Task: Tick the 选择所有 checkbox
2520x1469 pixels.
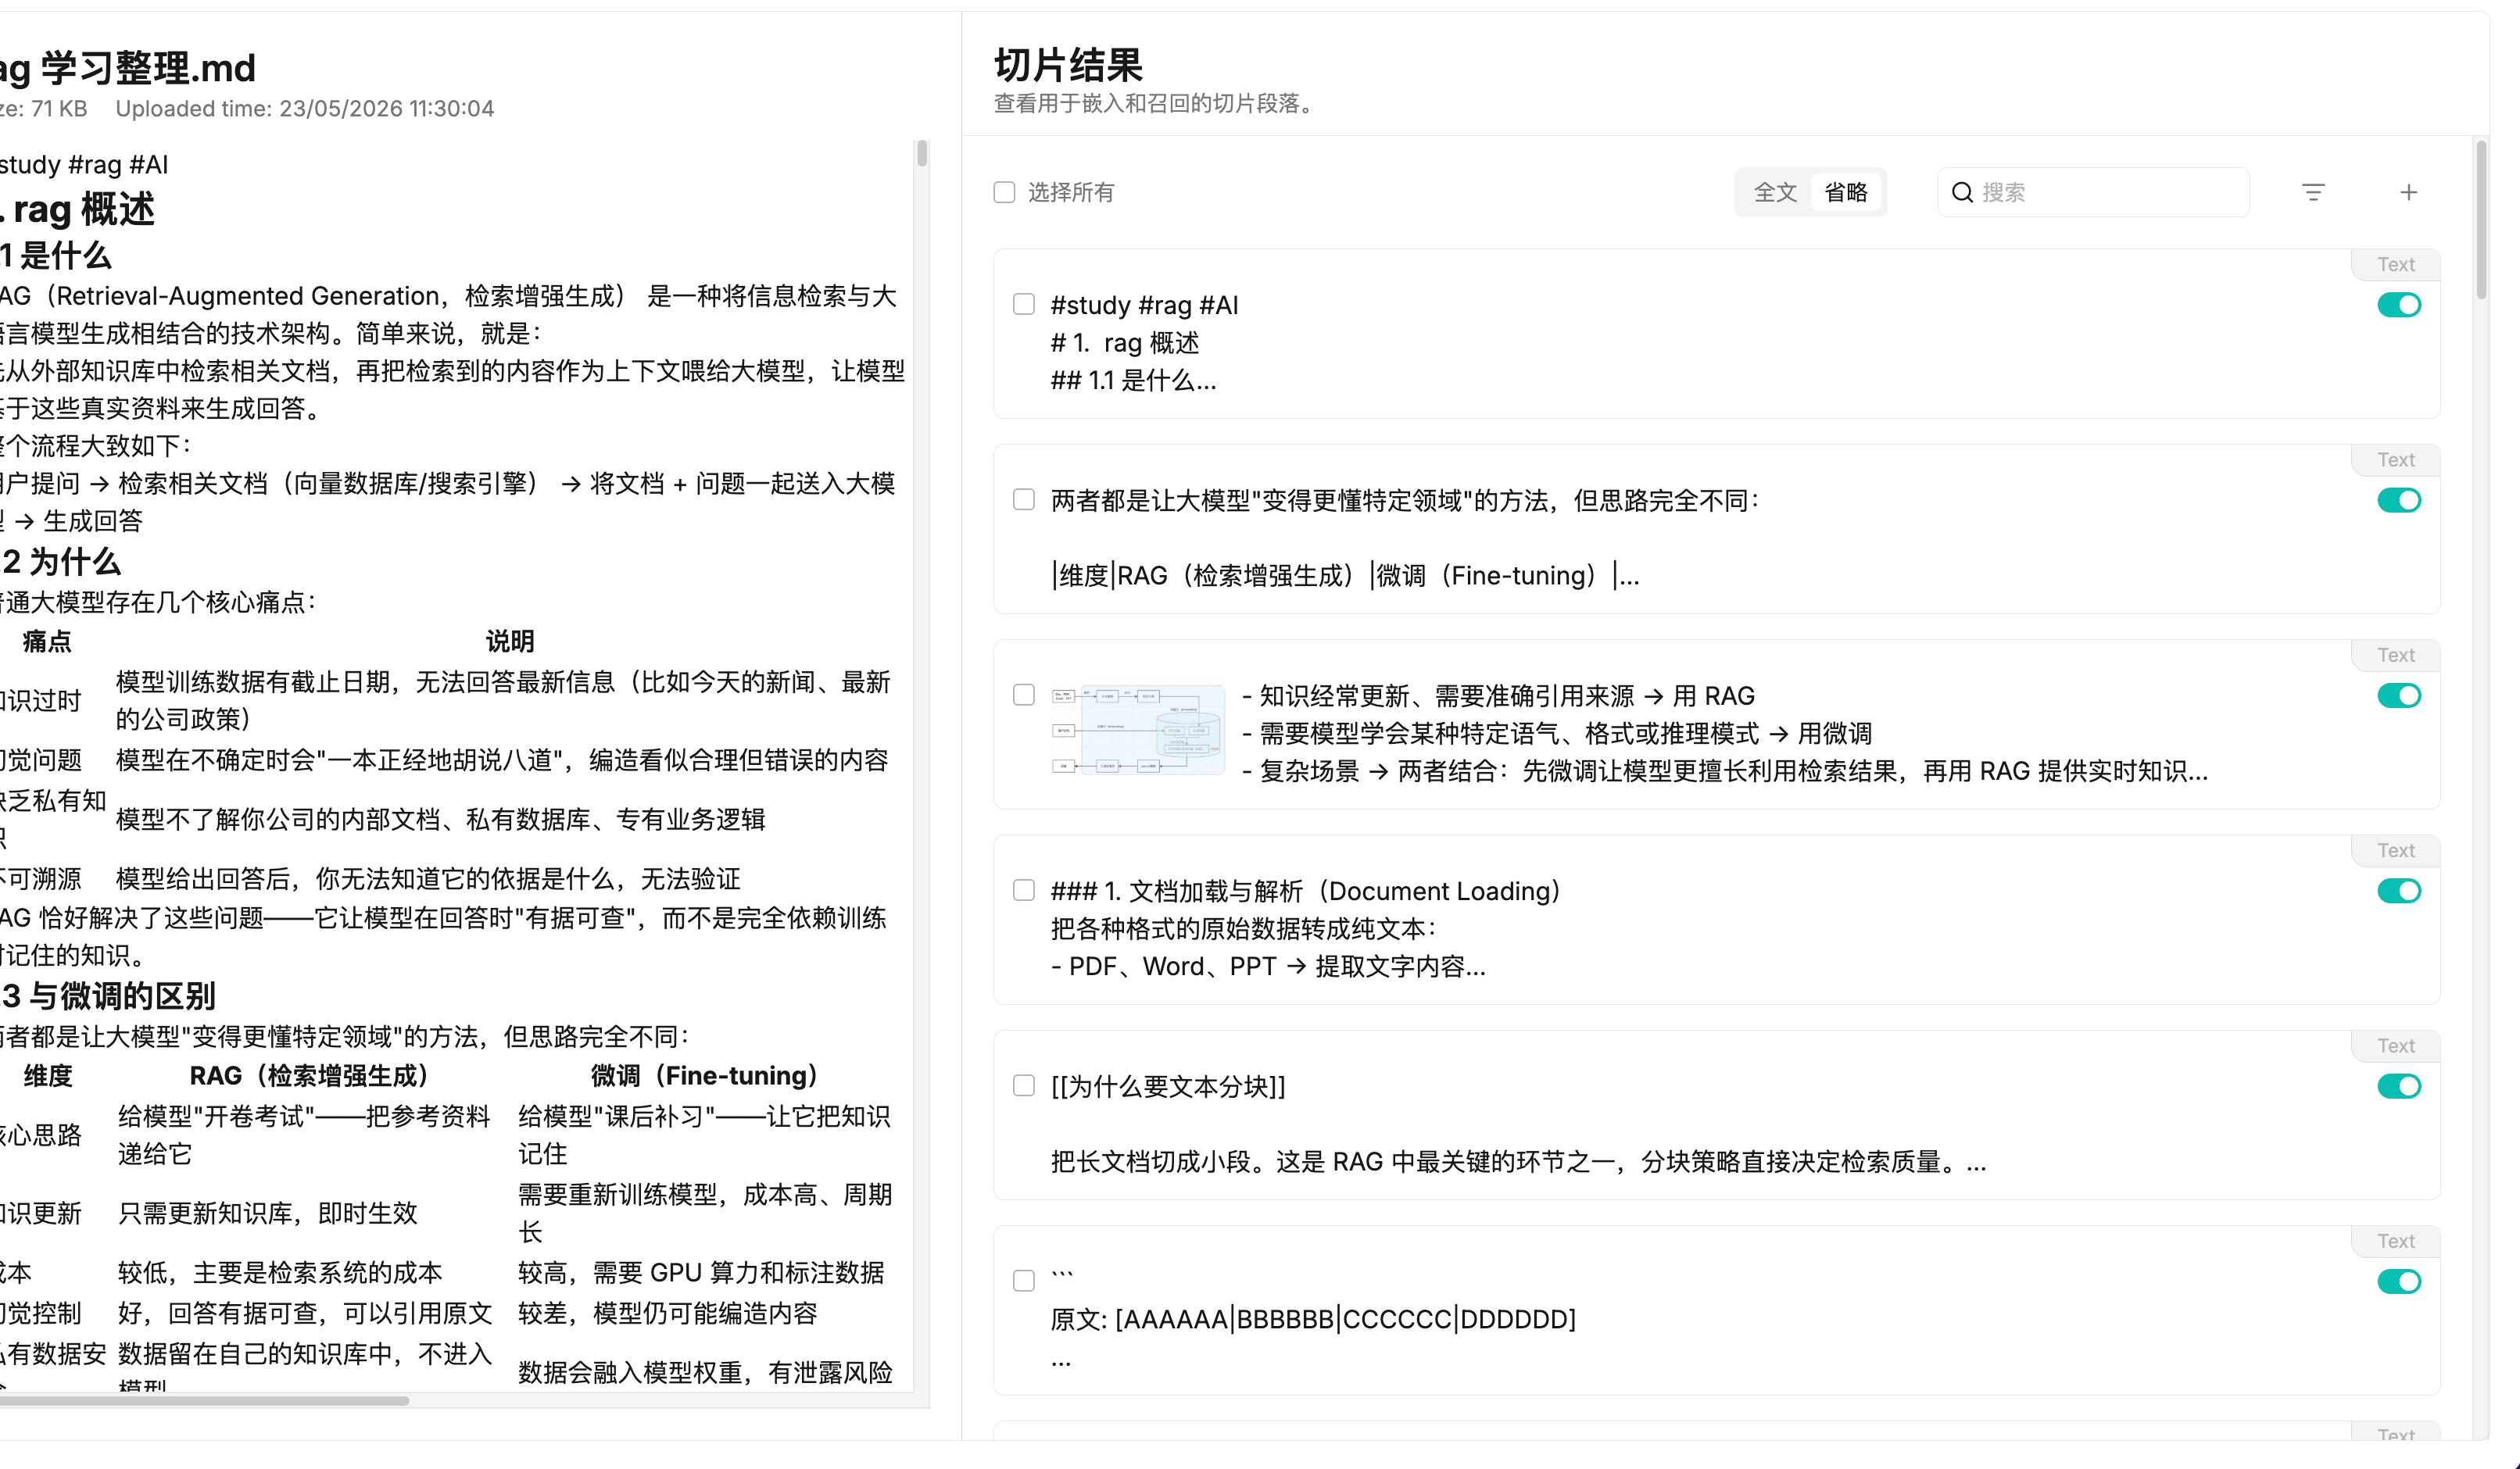Action: click(x=1004, y=192)
